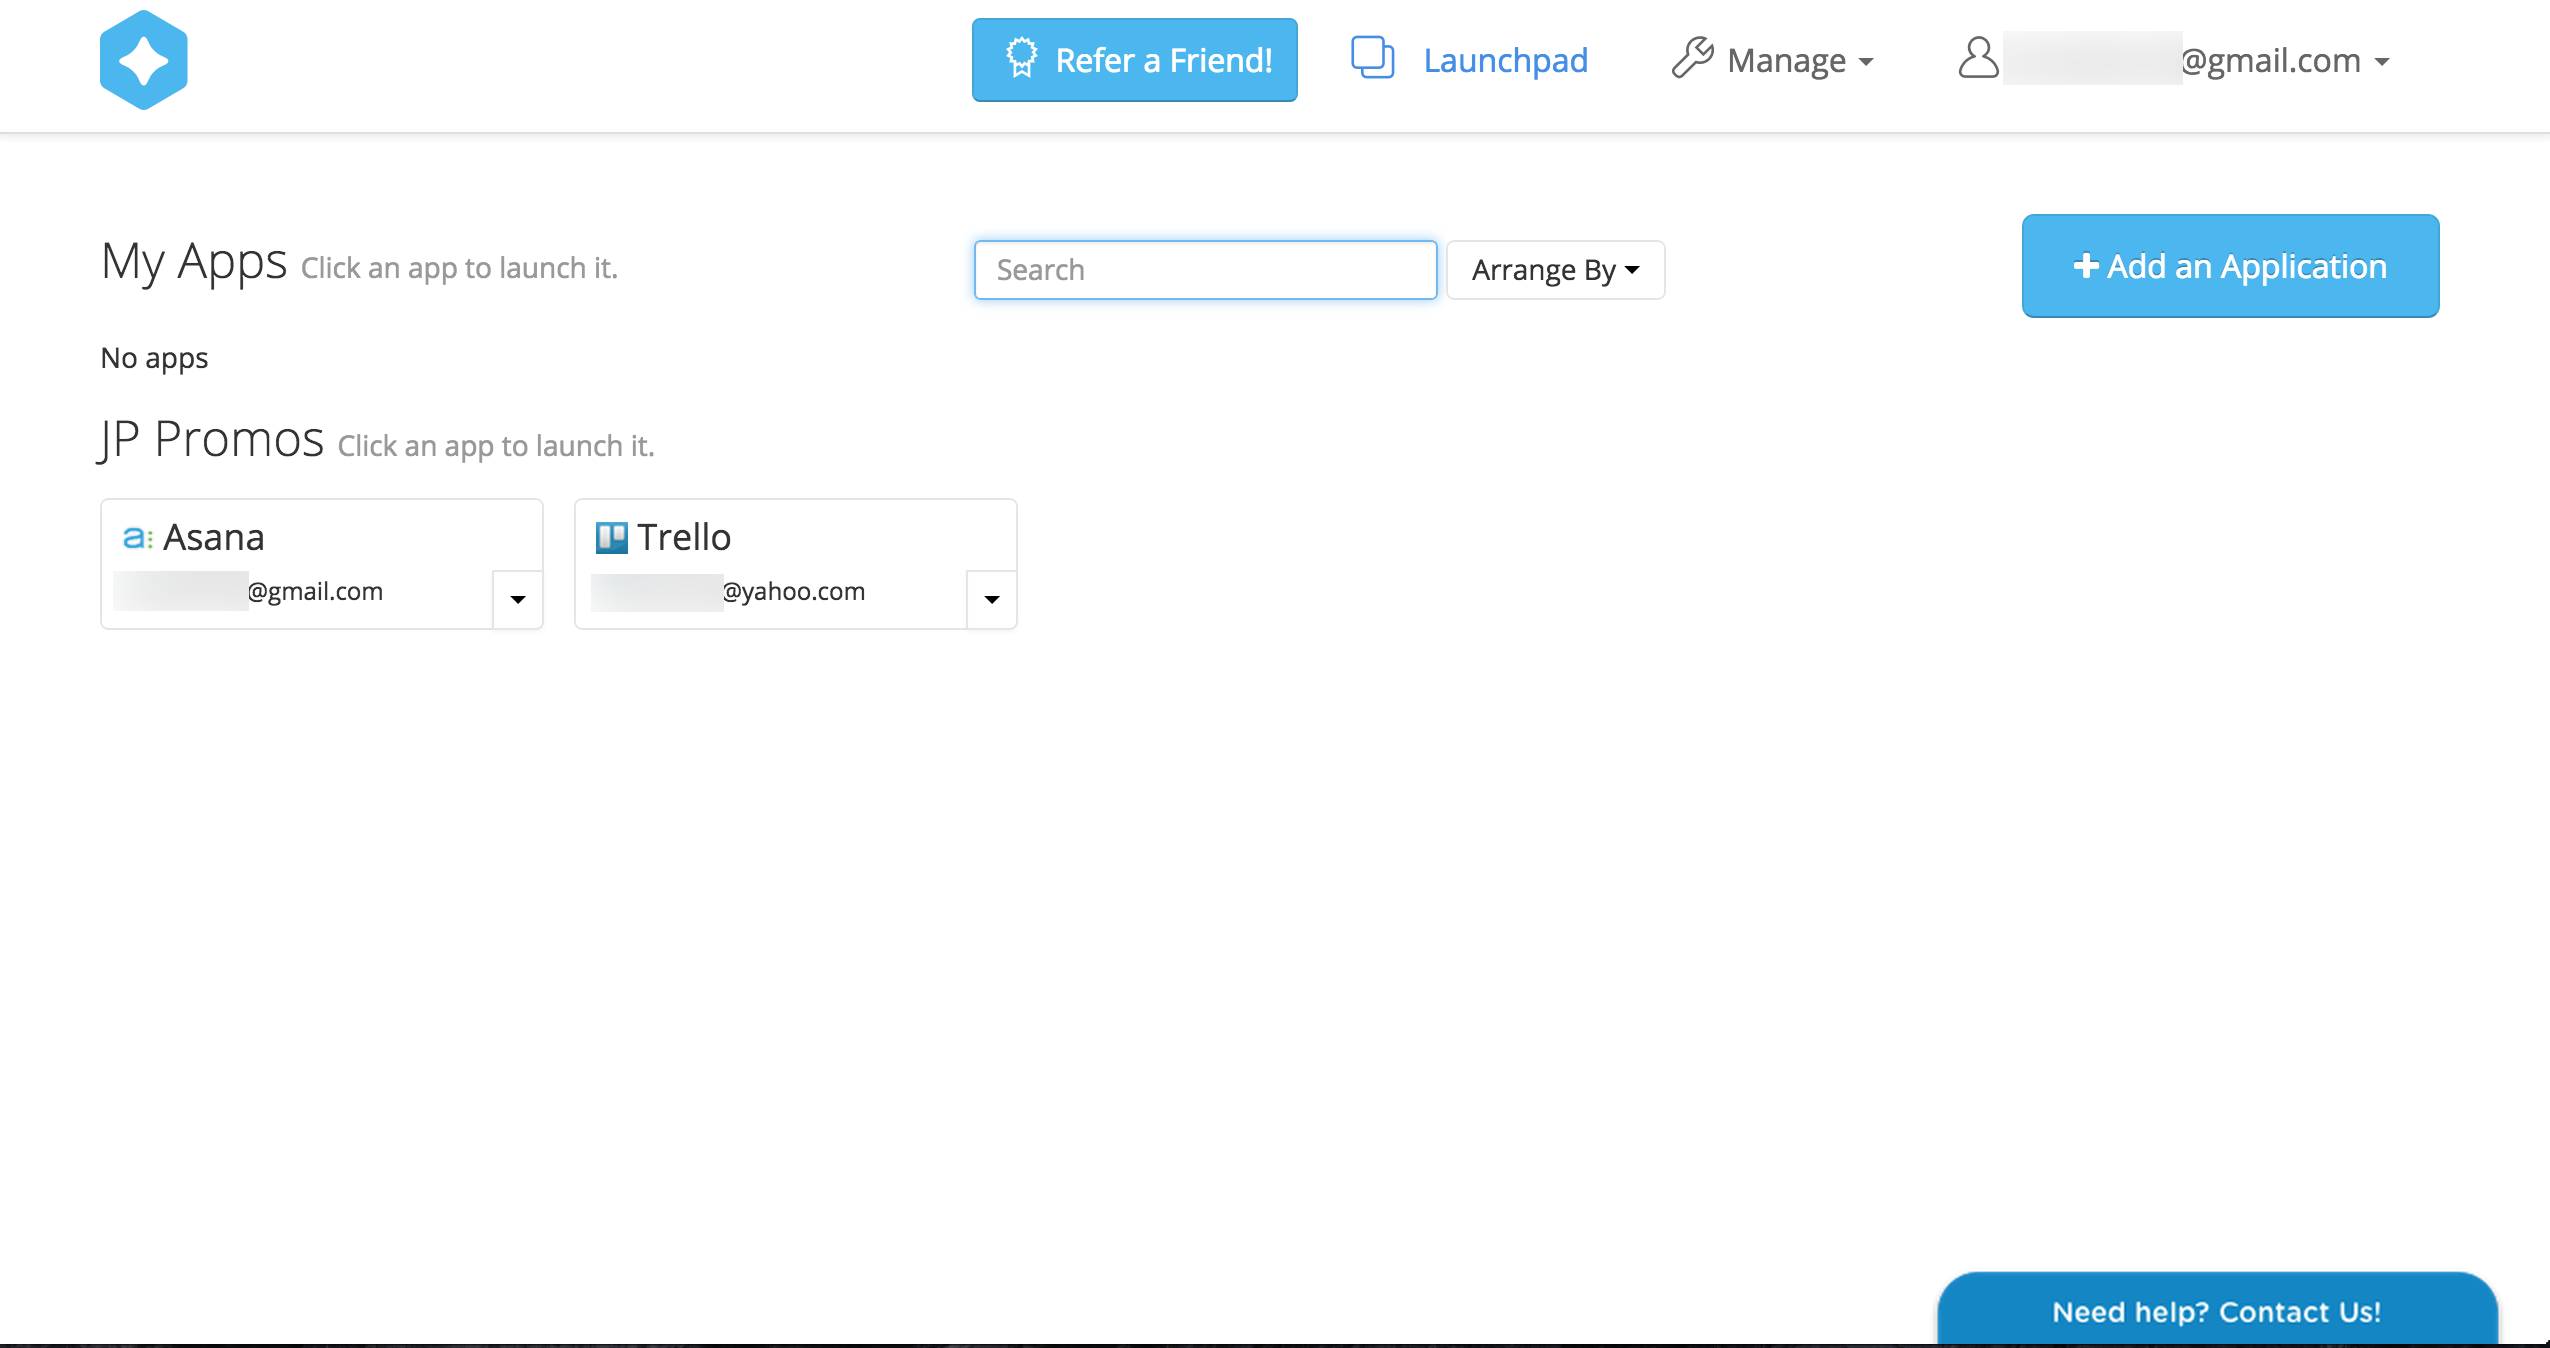The width and height of the screenshot is (2550, 1348).
Task: Expand the Trello card dropdown arrow
Action: [992, 600]
